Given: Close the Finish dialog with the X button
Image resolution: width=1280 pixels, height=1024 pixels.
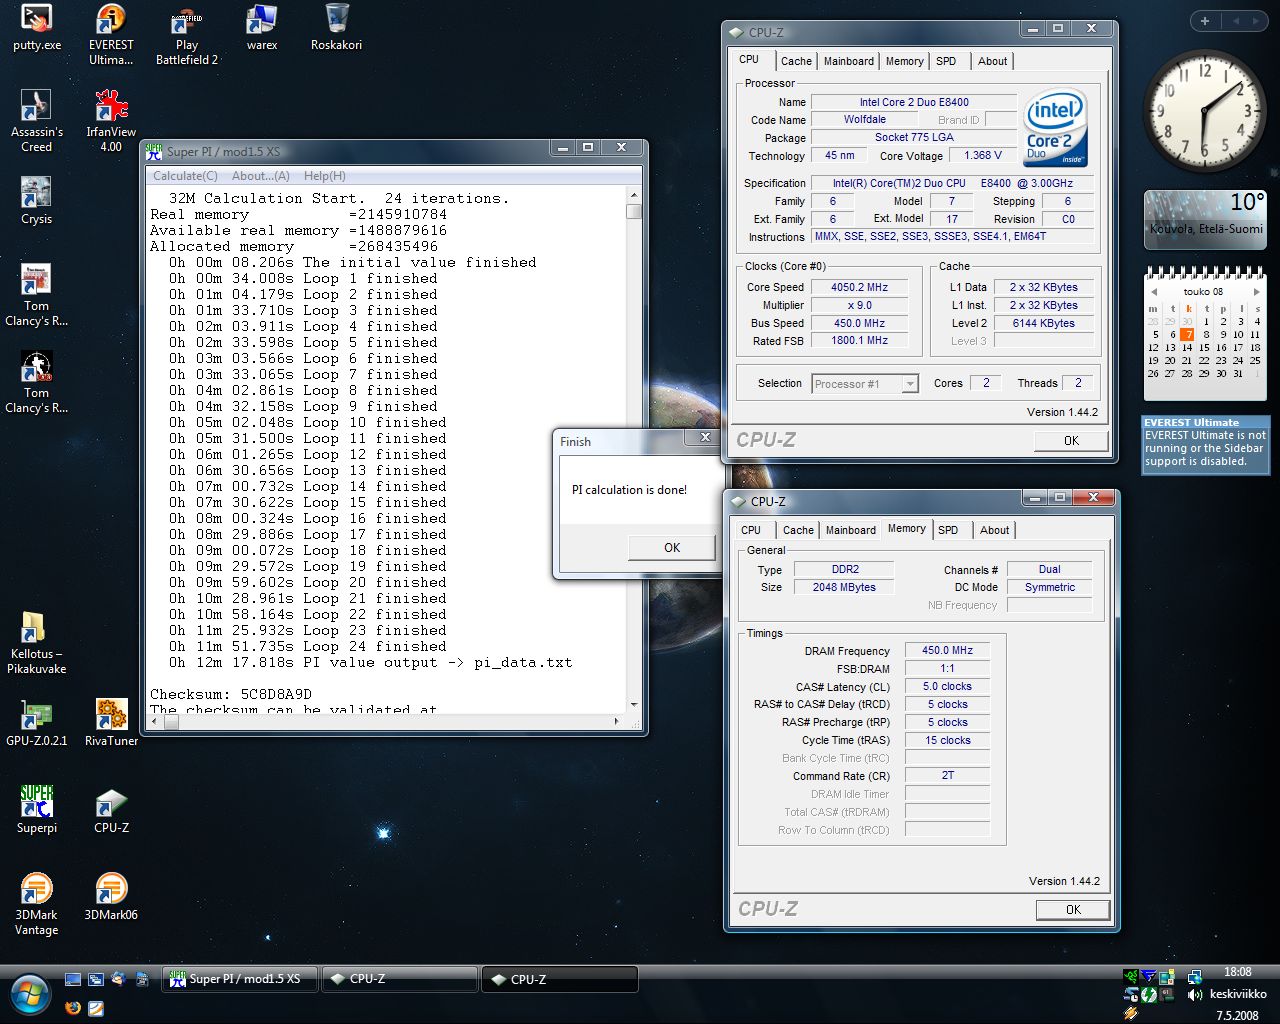Looking at the screenshot, I should [705, 437].
